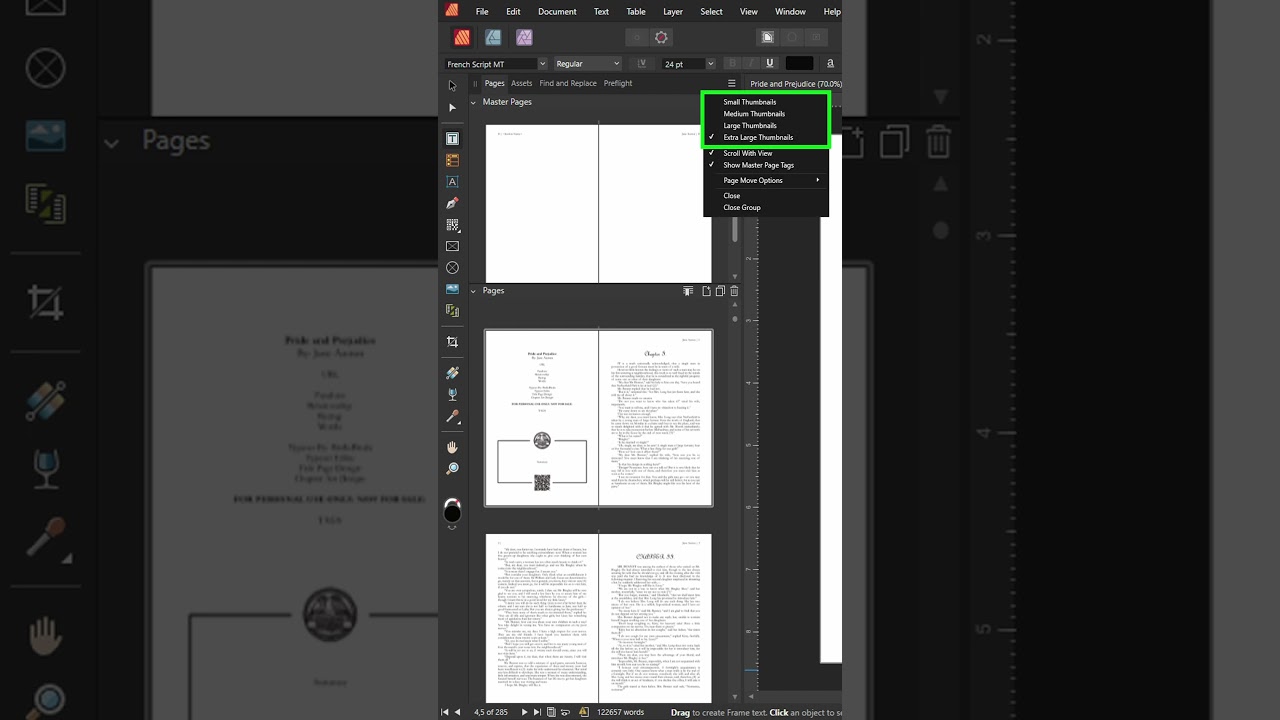Click the stroke/fill colour circle in tools
The height and width of the screenshot is (720, 1280).
point(452,511)
